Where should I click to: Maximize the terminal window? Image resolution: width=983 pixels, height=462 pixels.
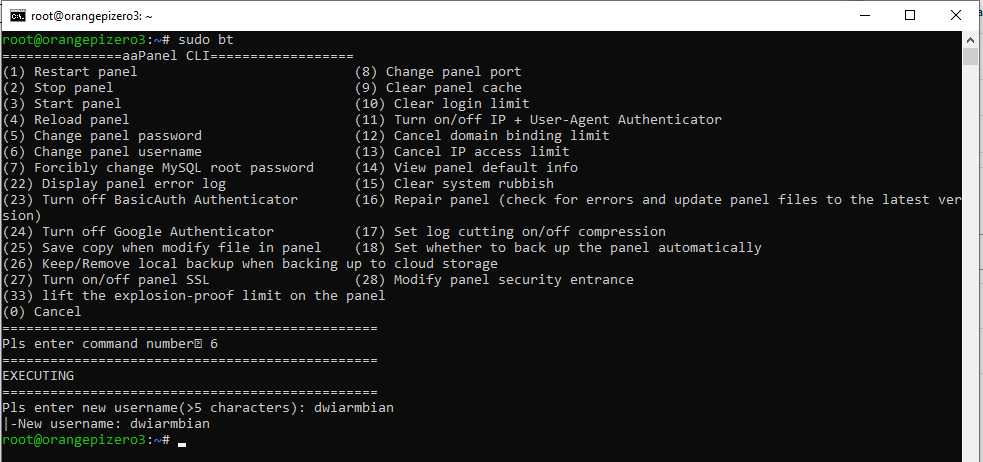click(x=910, y=15)
